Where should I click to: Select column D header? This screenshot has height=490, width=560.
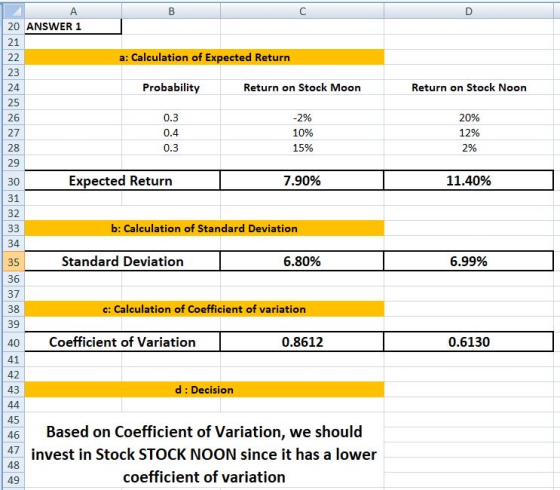(469, 11)
